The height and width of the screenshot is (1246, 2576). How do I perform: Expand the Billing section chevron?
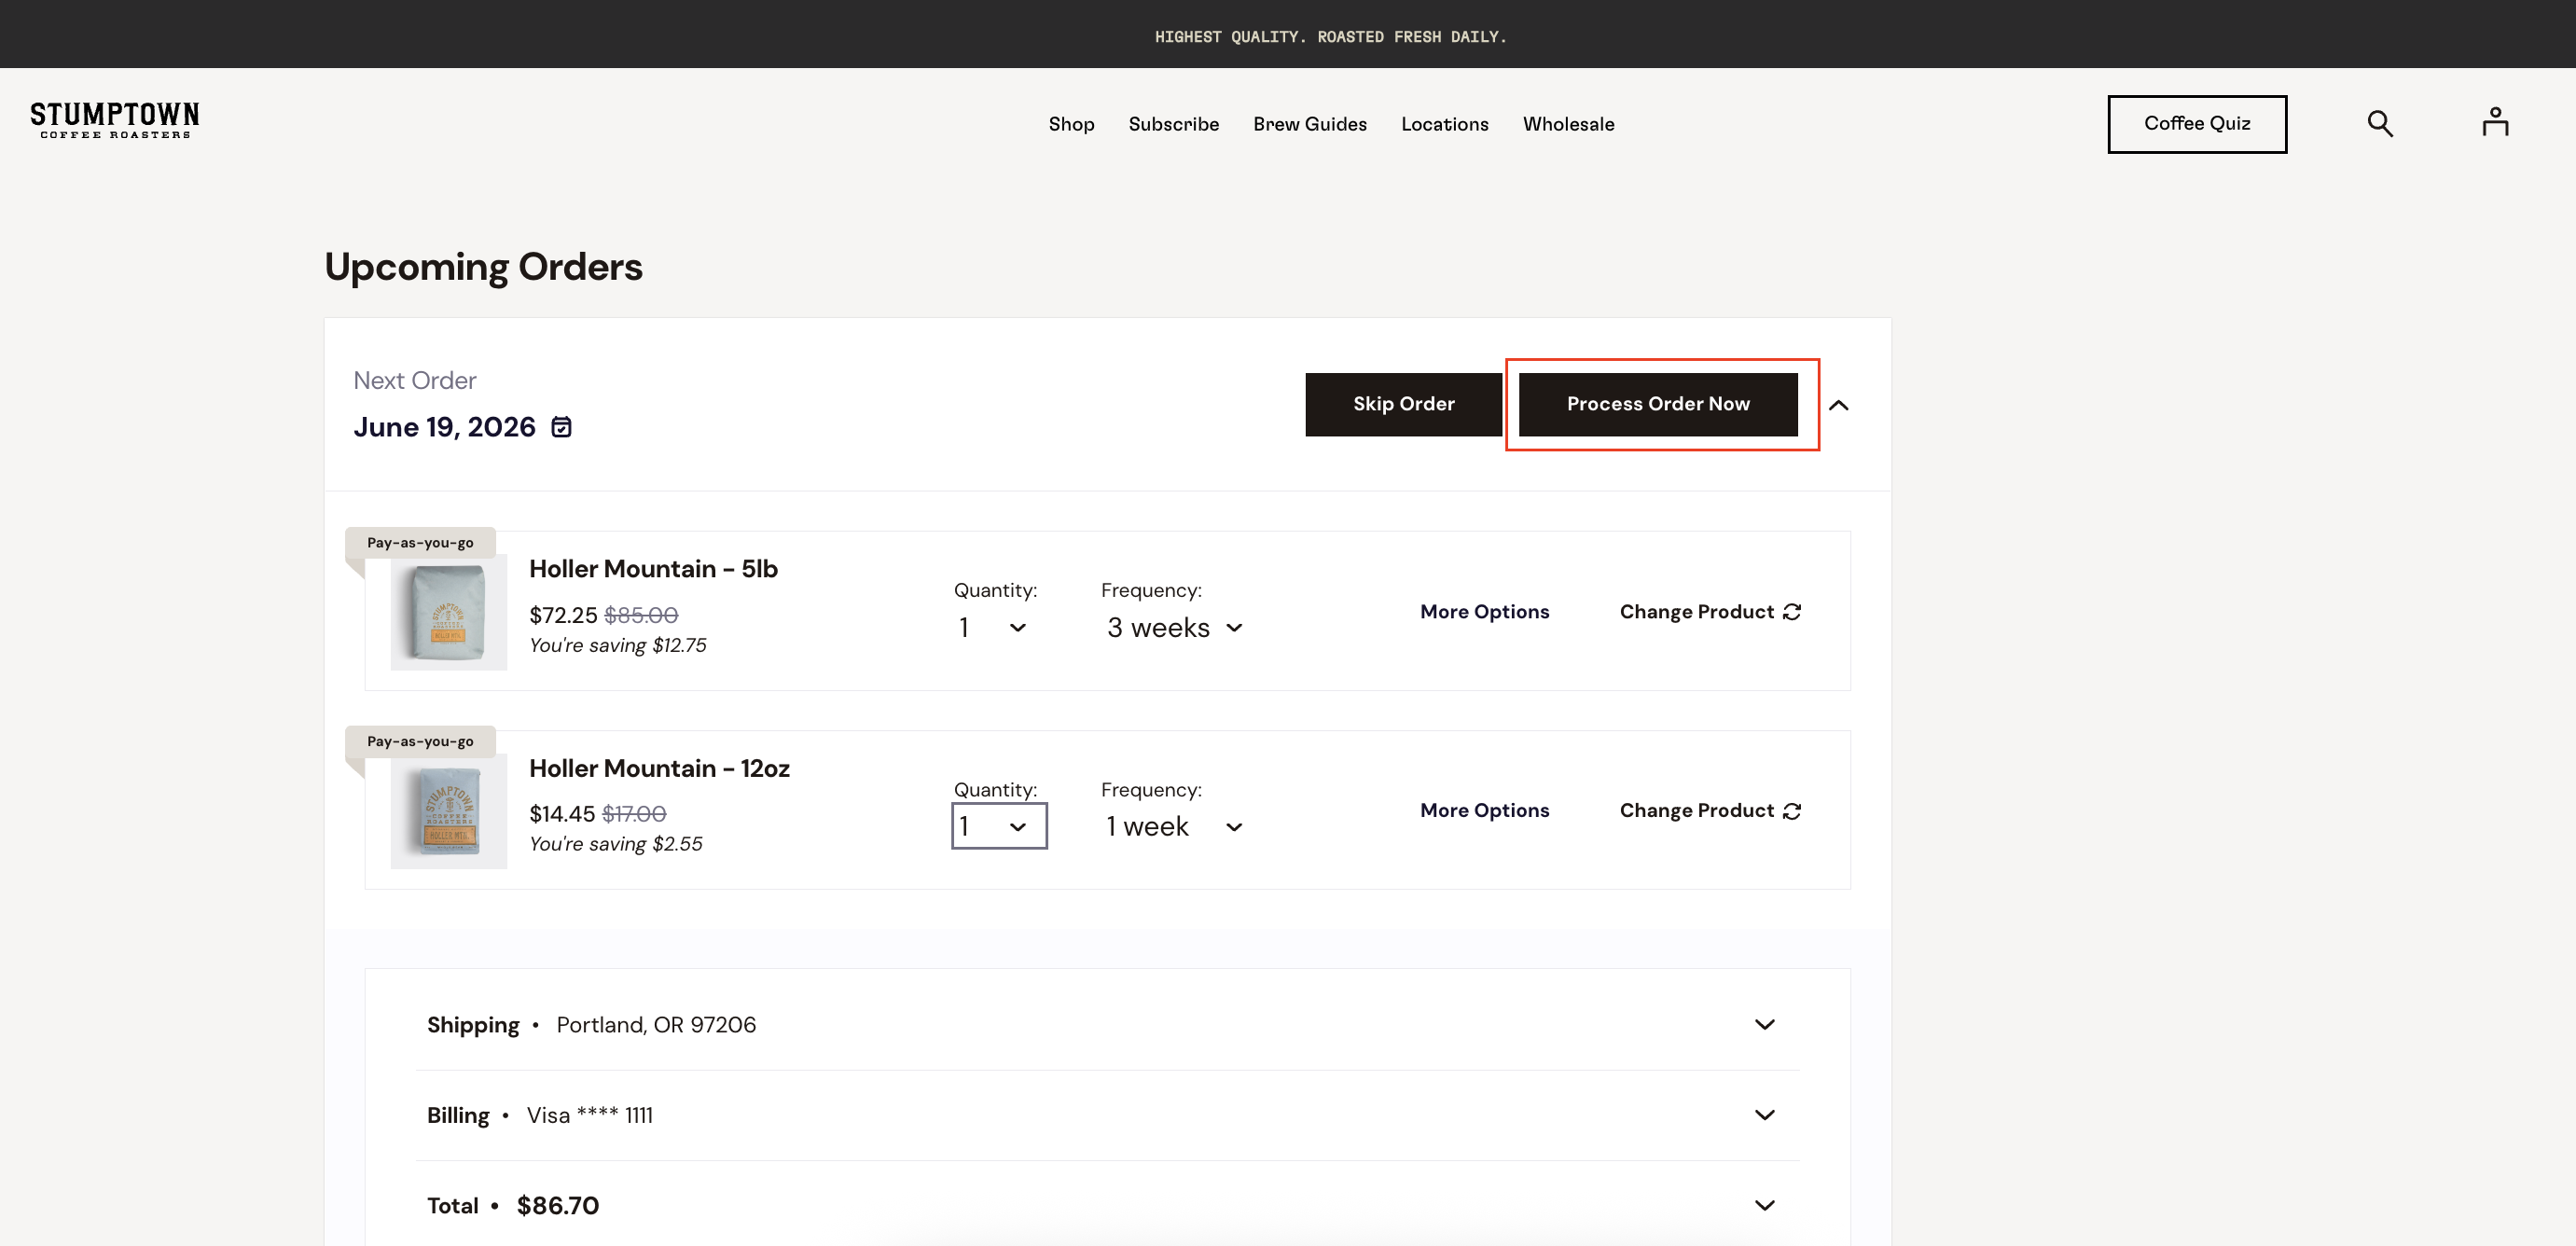click(x=1764, y=1114)
